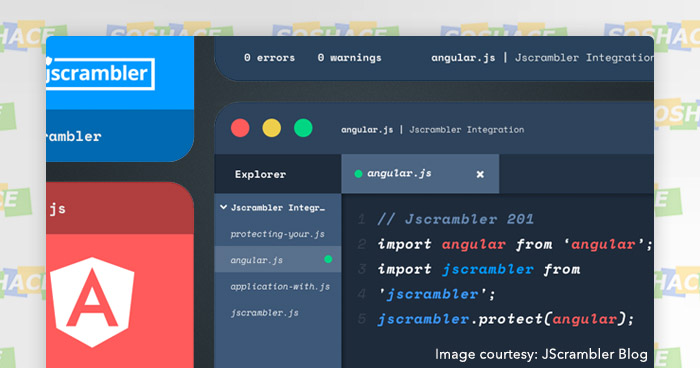Click the green maximize window dot
The height and width of the screenshot is (368, 700).
coord(303,128)
